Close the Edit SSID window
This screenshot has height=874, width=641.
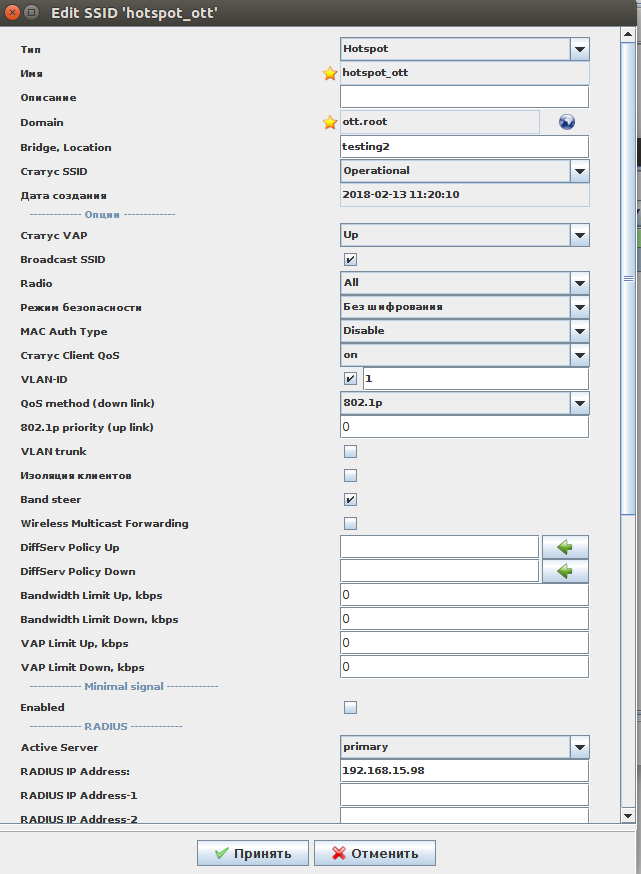tap(12, 10)
